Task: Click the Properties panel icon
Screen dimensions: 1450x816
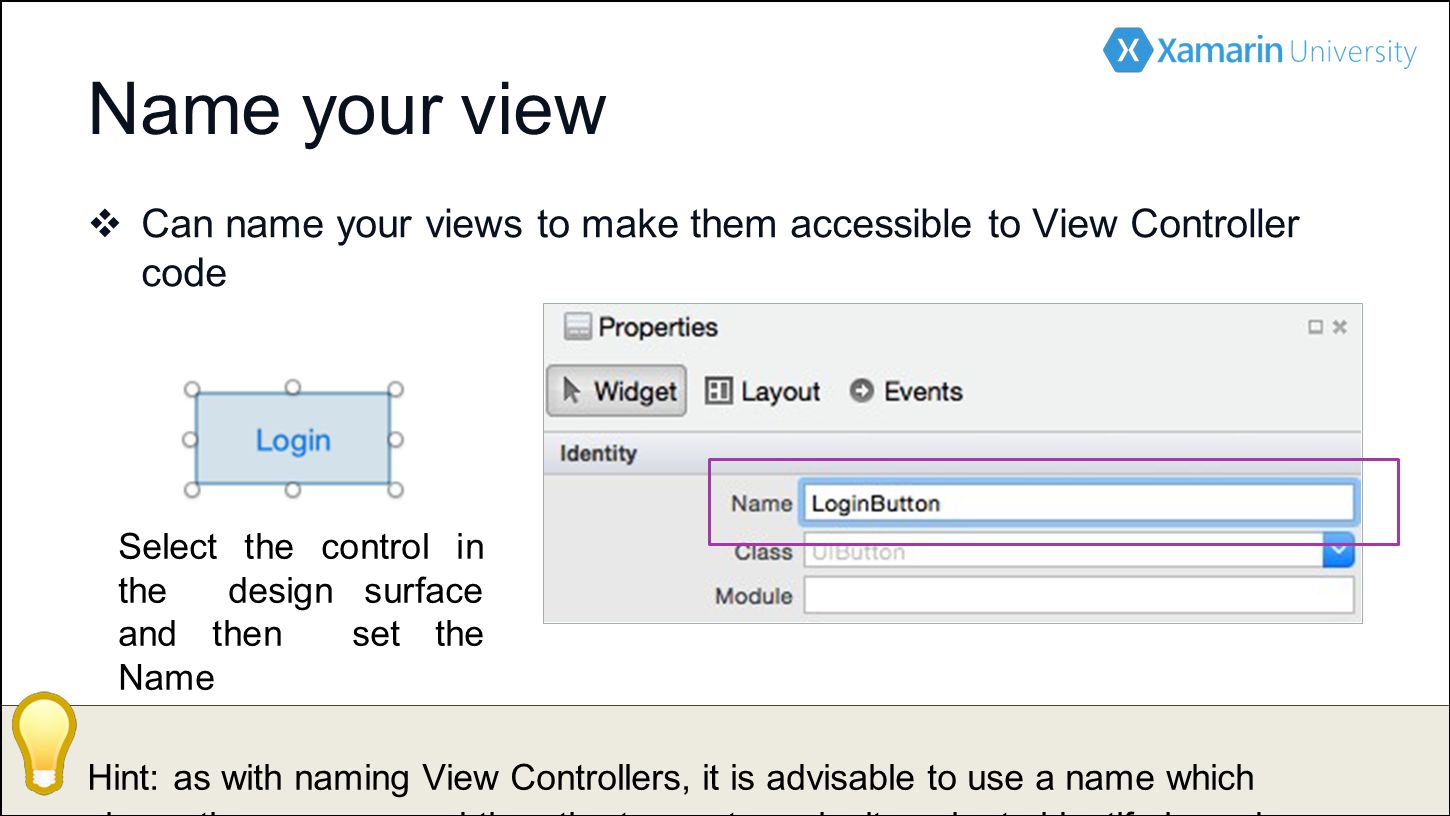Action: pos(577,327)
